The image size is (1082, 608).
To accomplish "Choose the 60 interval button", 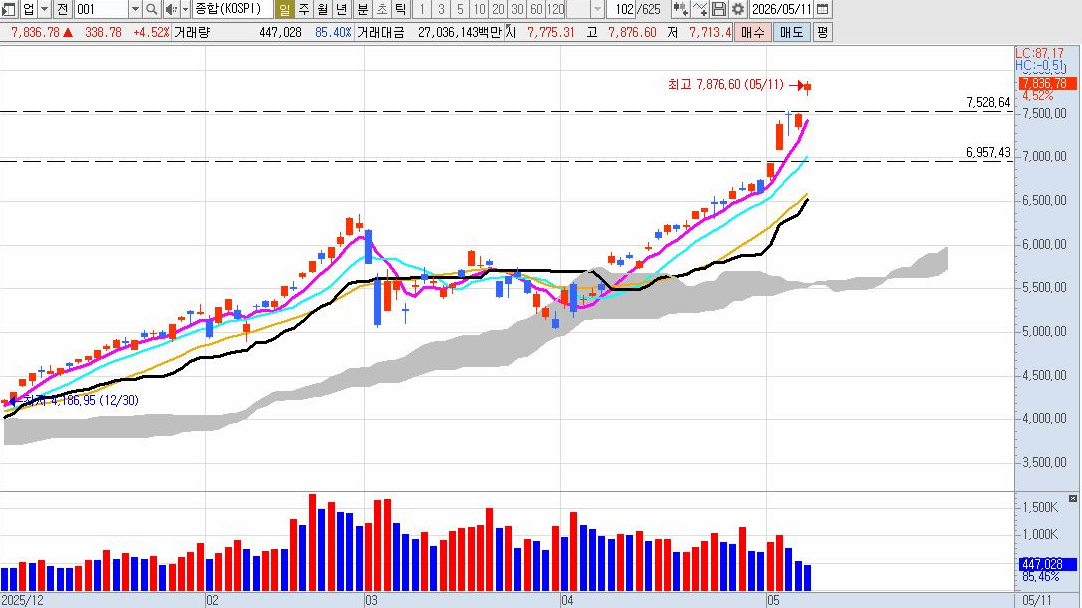I will 536,9.
